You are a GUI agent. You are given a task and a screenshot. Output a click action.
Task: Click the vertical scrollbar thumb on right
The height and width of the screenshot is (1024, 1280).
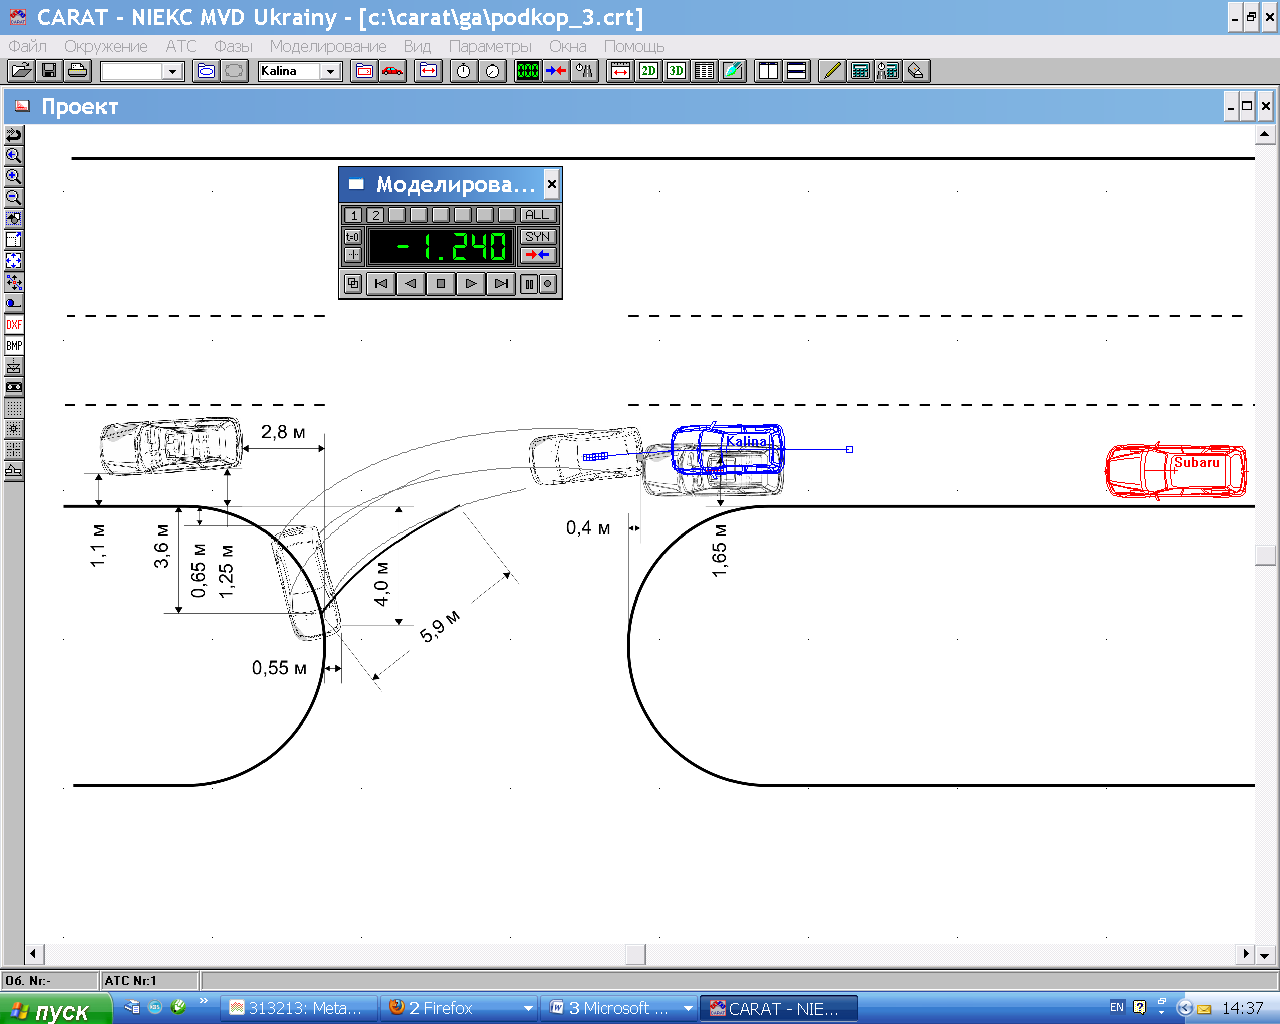click(x=1265, y=555)
